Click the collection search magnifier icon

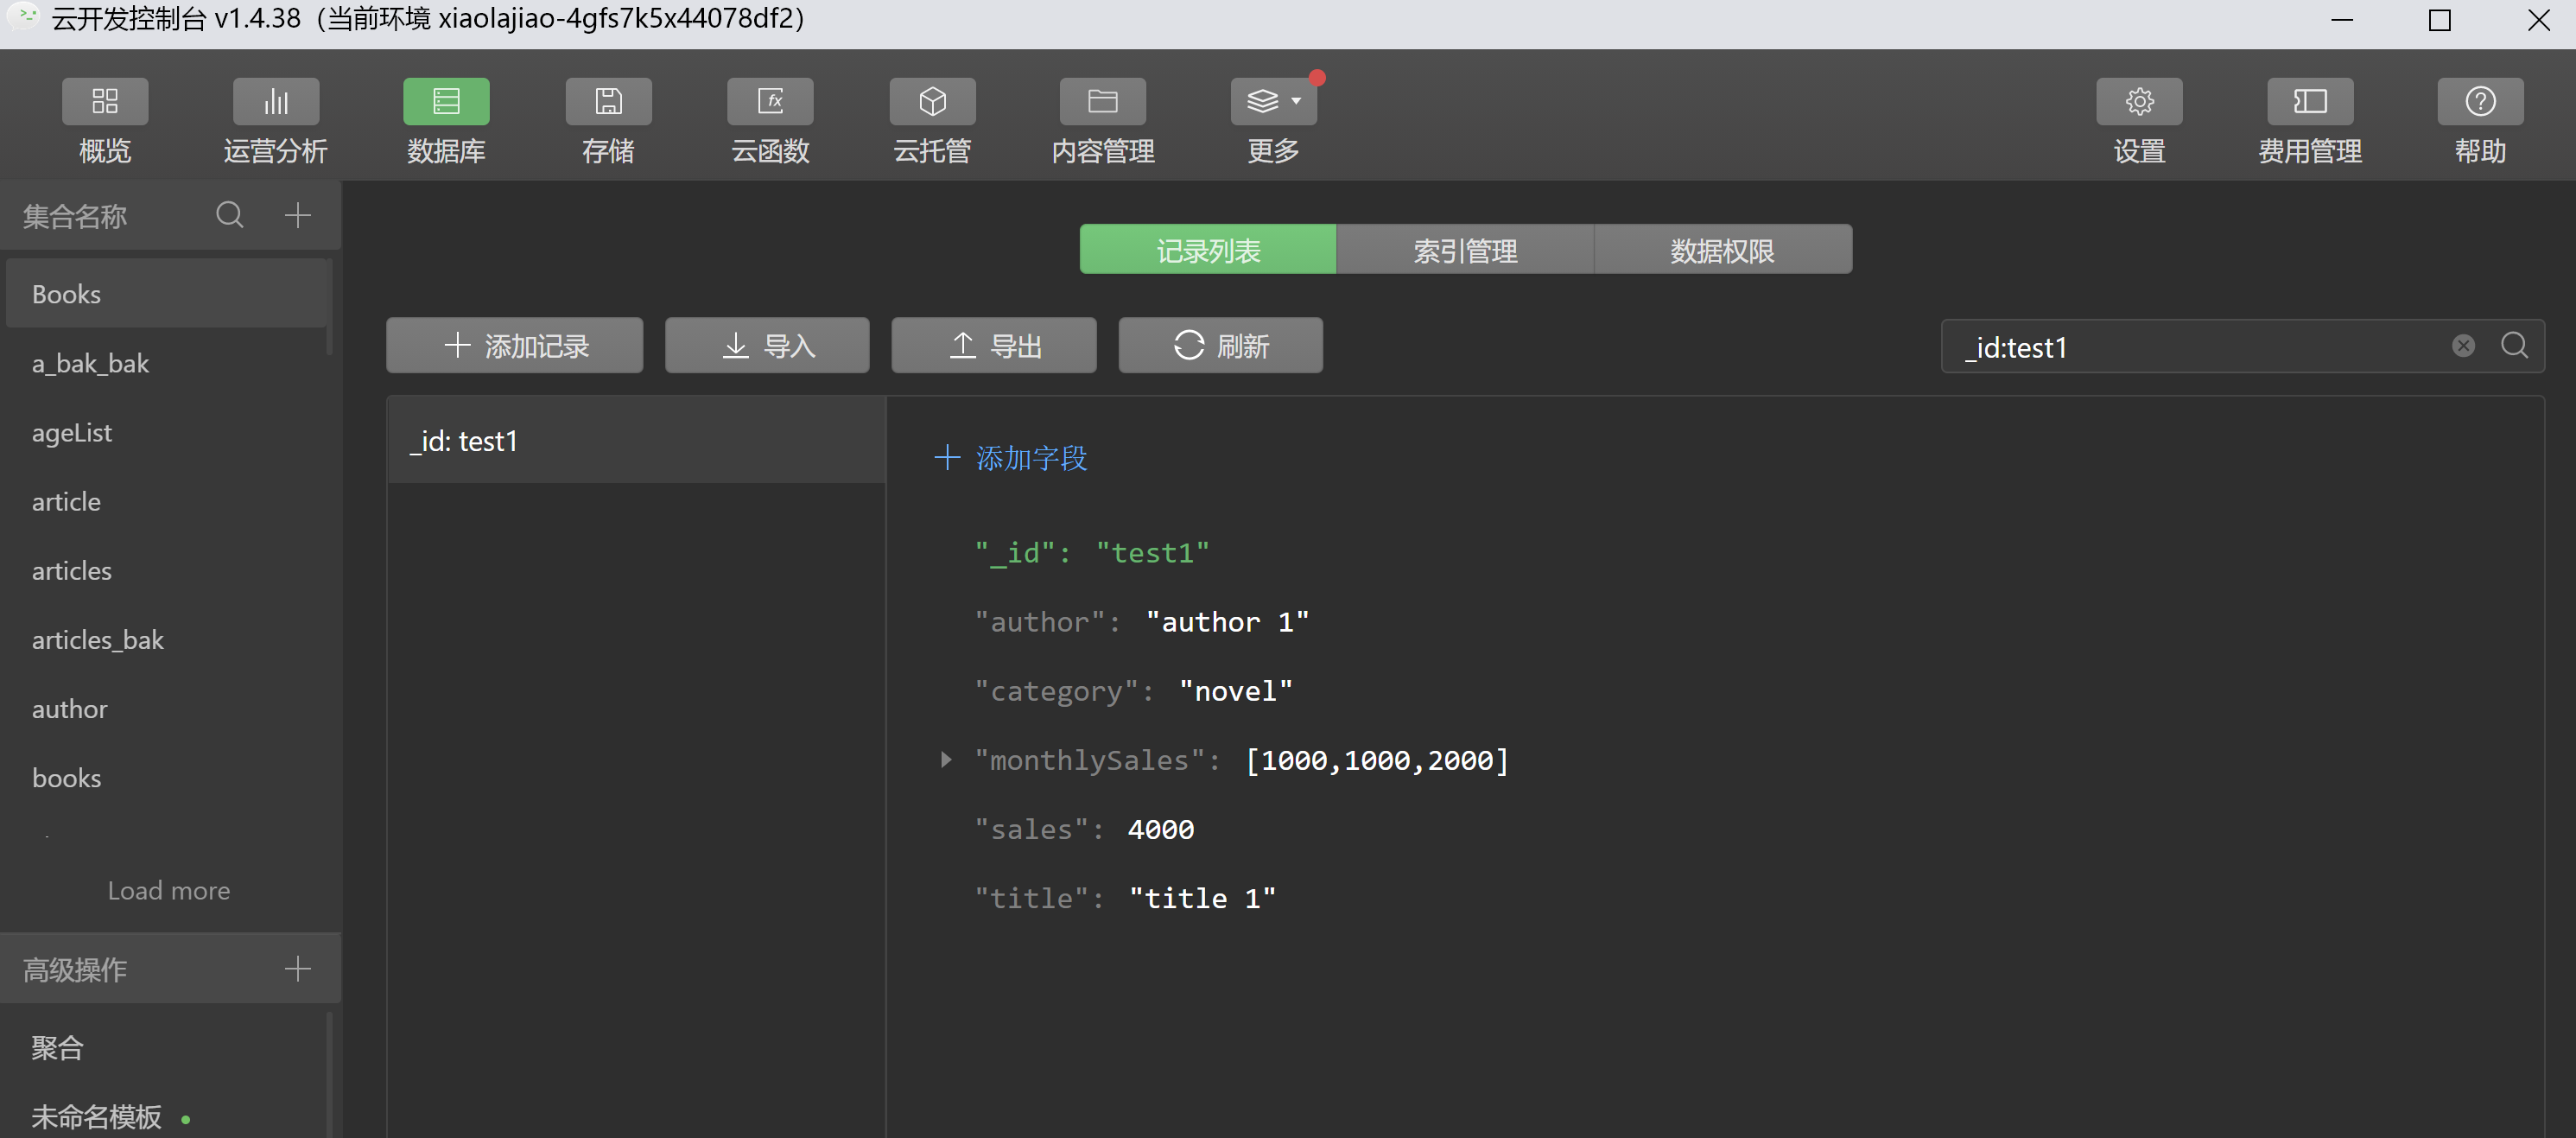[230, 215]
